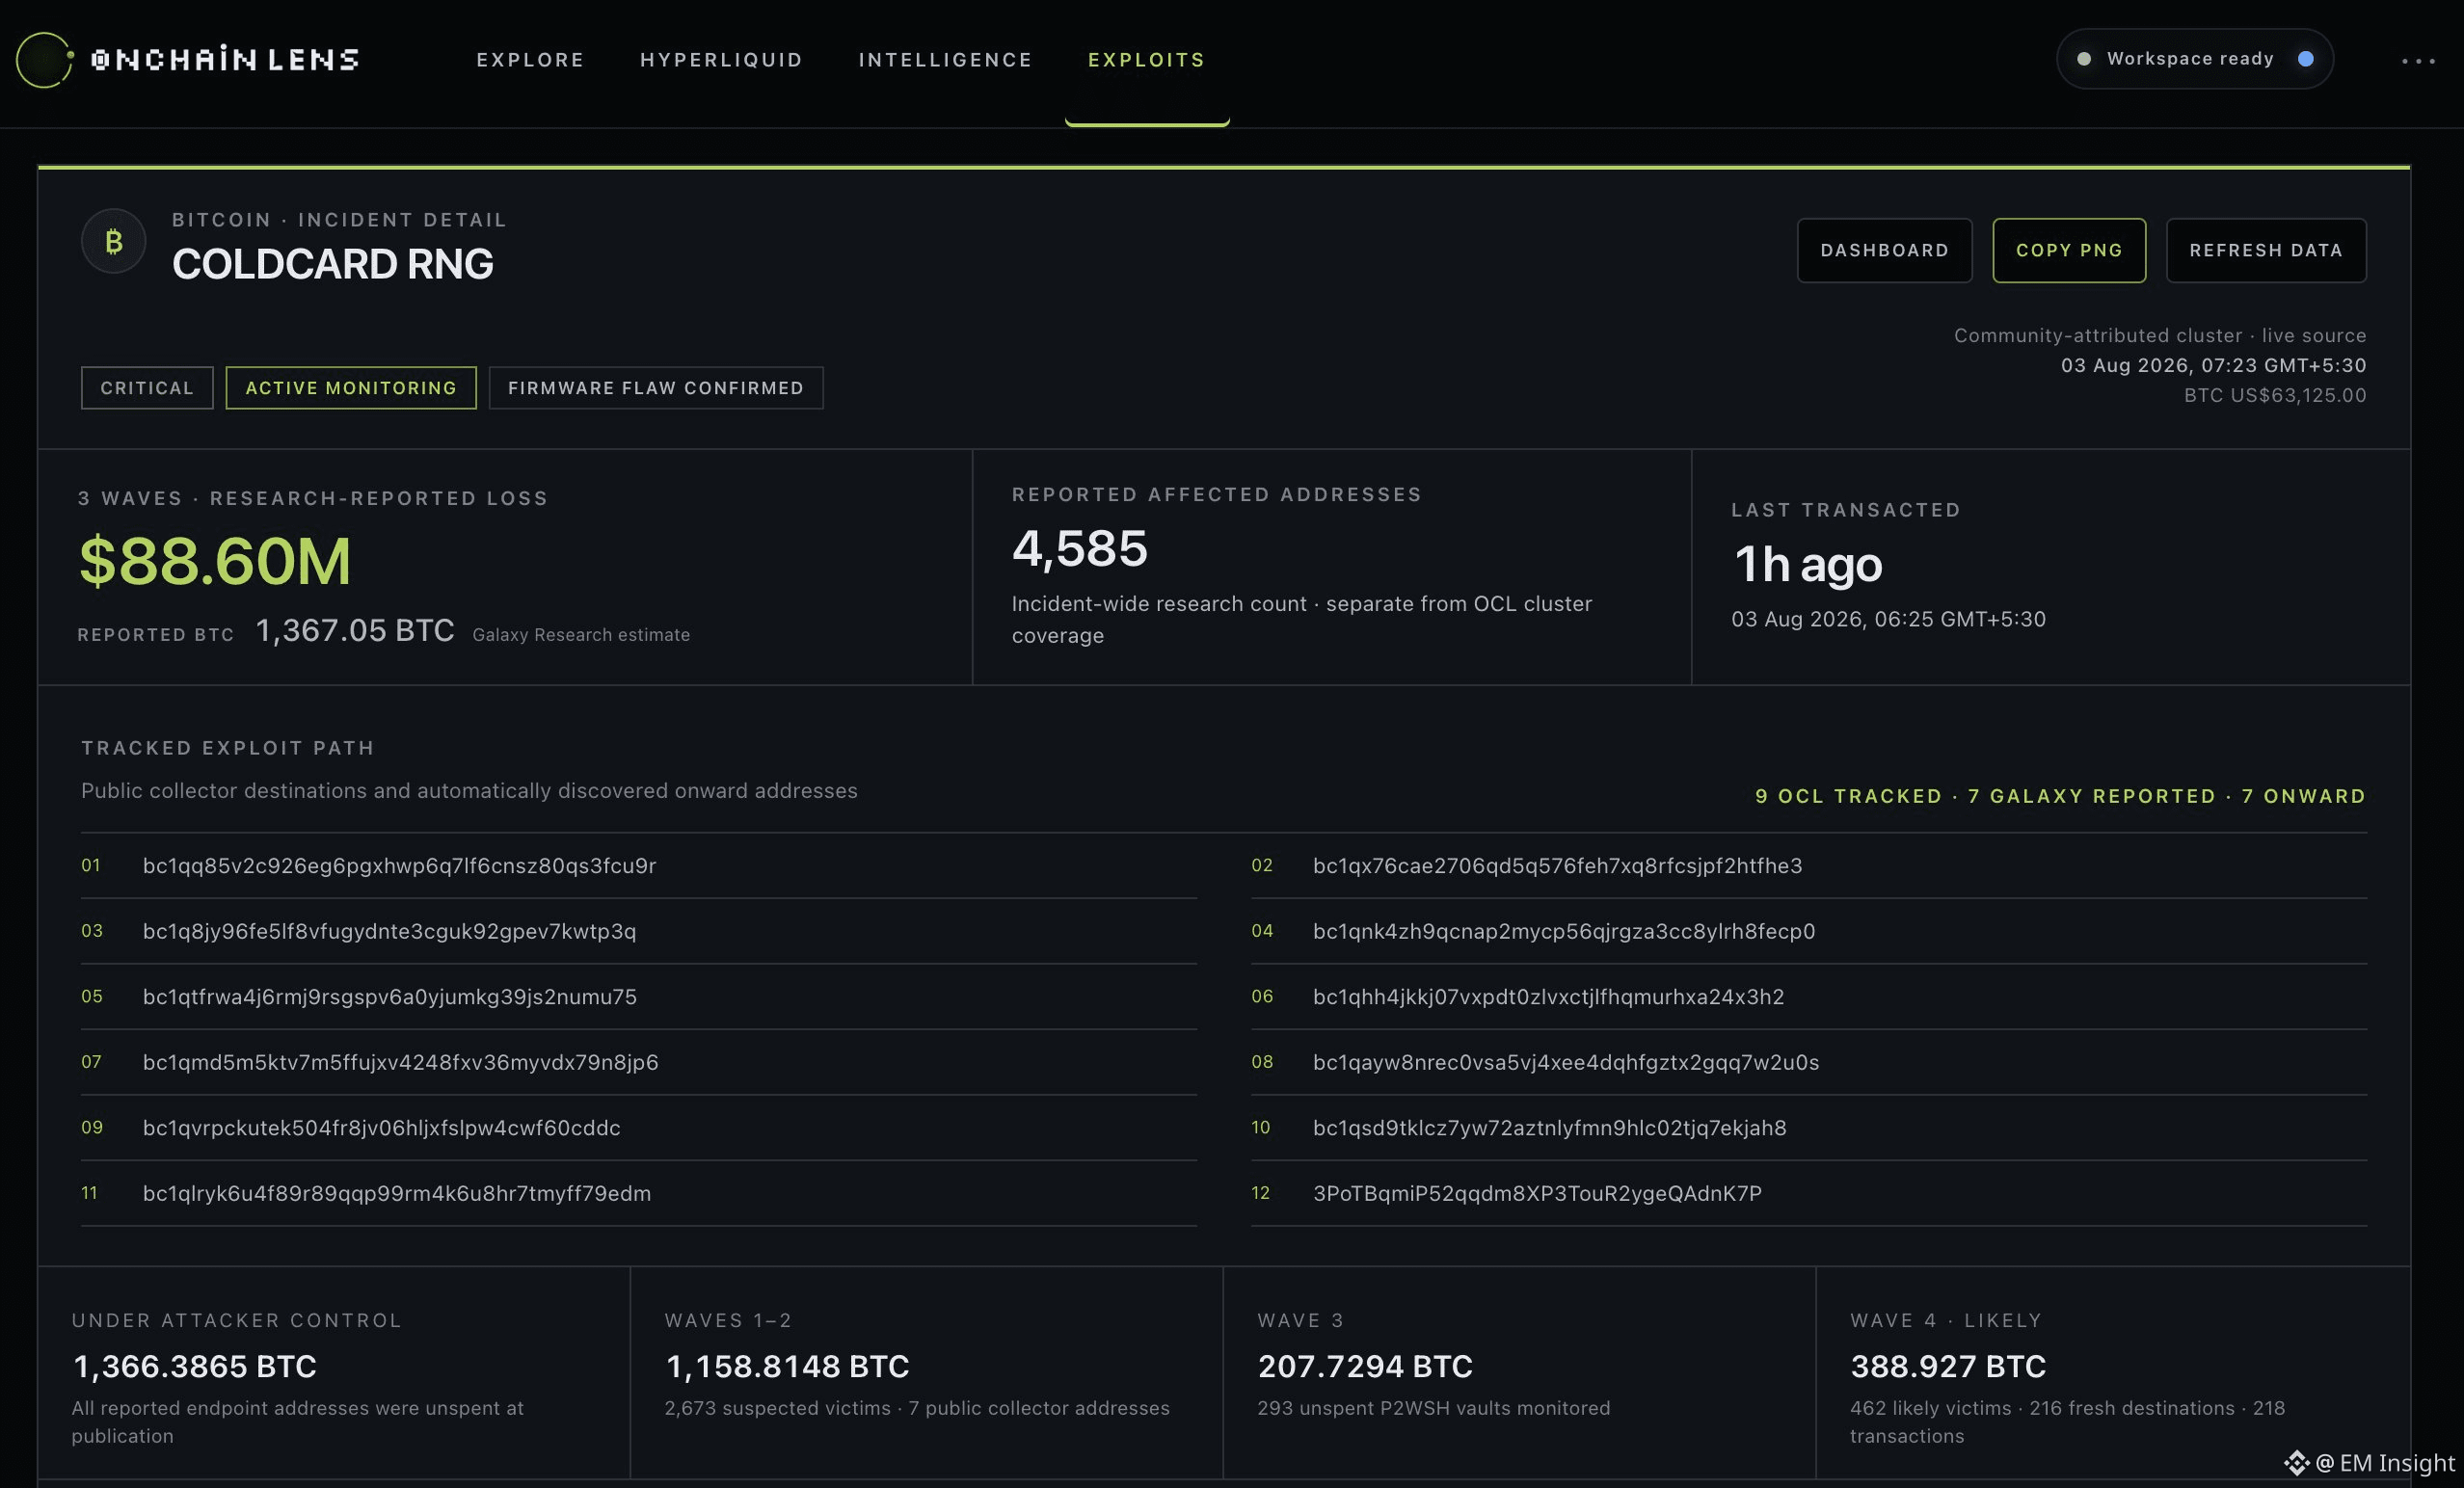This screenshot has height=1488, width=2464.
Task: Click the Bitcoin symbol incident icon
Action: click(x=113, y=241)
